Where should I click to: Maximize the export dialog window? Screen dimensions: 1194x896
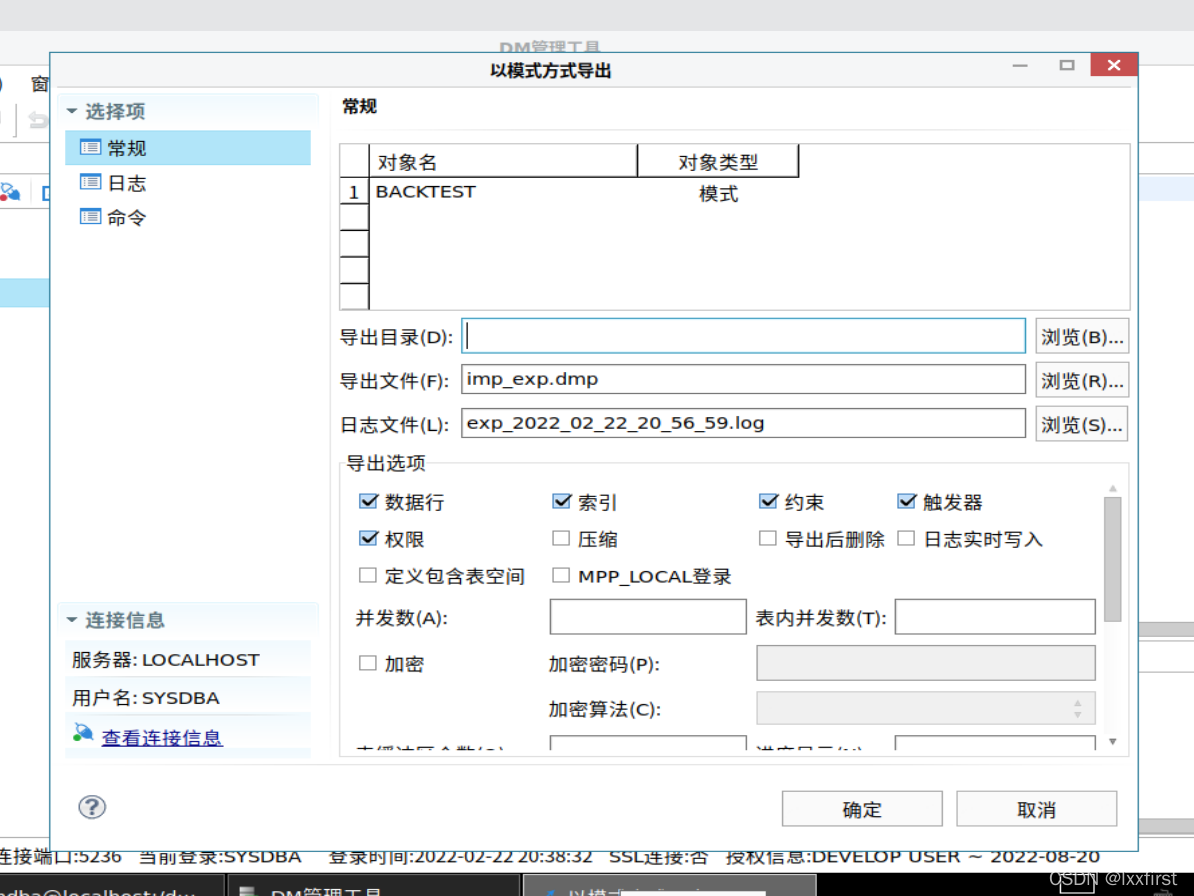tap(1067, 65)
